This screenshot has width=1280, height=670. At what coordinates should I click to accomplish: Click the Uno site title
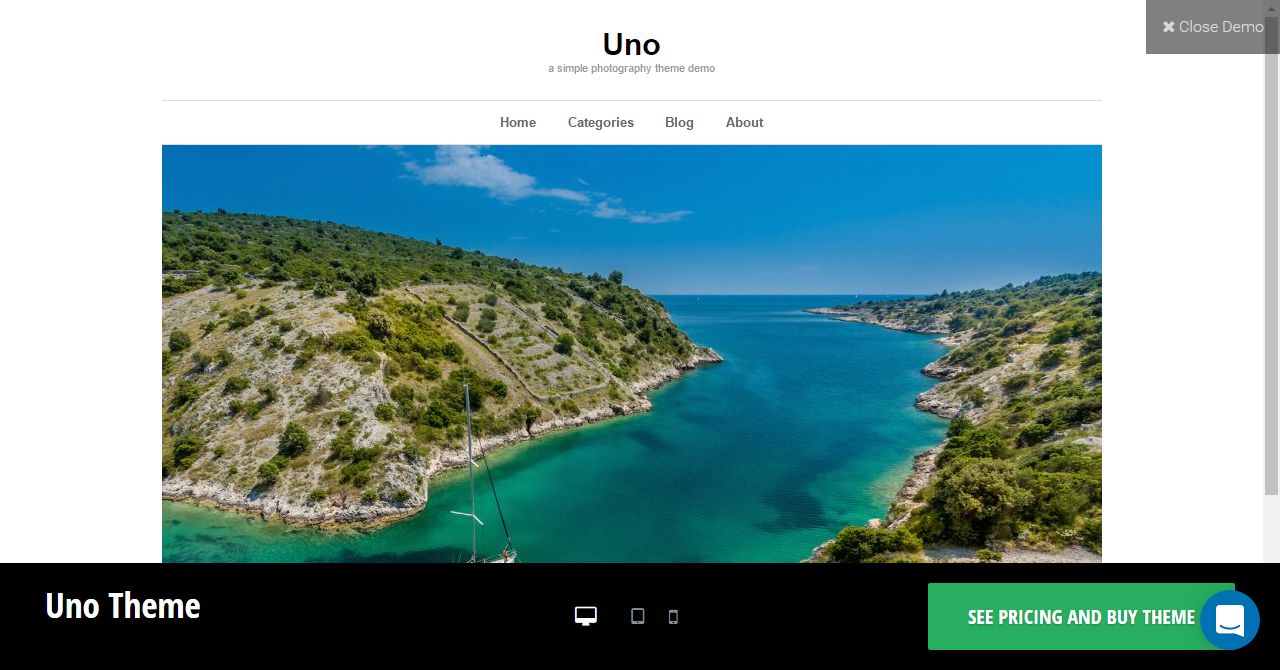(x=631, y=44)
